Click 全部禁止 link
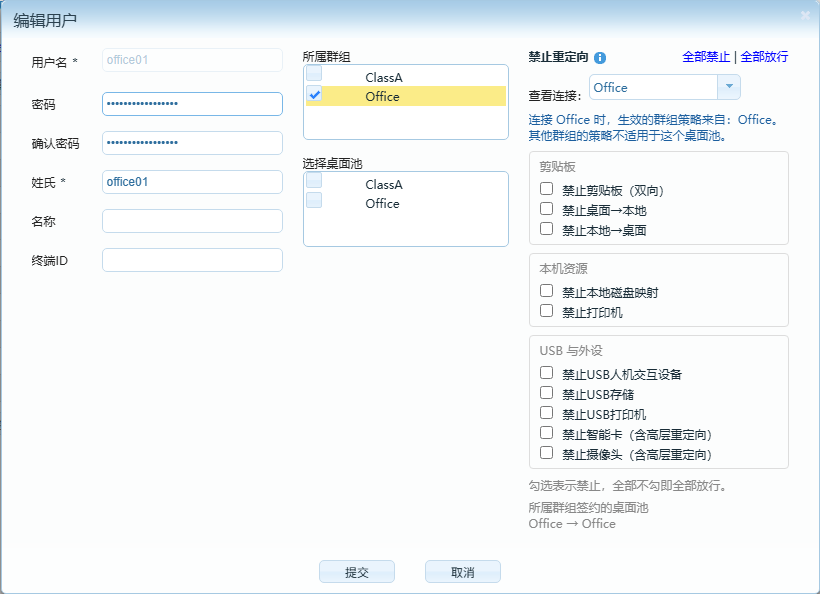This screenshot has width=820, height=594. point(706,56)
